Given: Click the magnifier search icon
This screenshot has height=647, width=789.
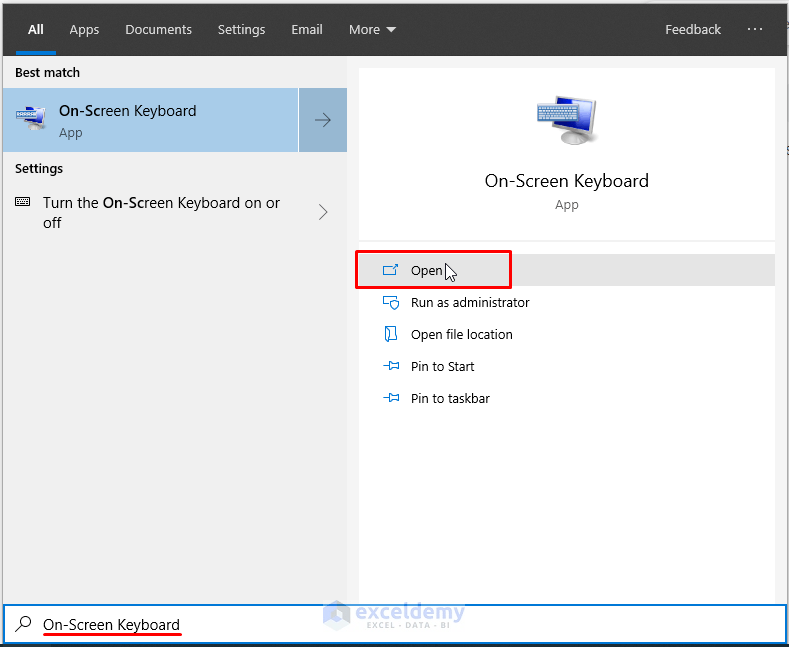Looking at the screenshot, I should pos(23,624).
